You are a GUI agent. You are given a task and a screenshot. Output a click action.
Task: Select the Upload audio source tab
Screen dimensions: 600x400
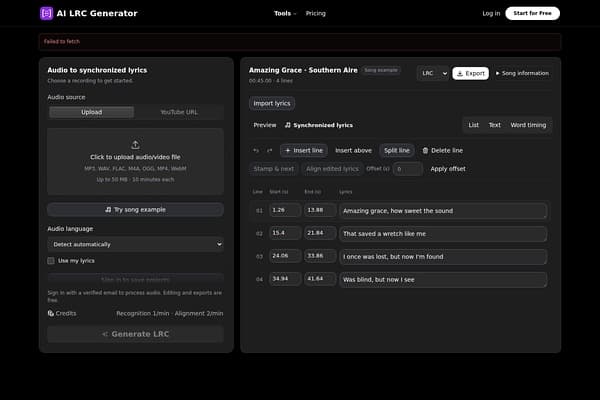tap(91, 112)
